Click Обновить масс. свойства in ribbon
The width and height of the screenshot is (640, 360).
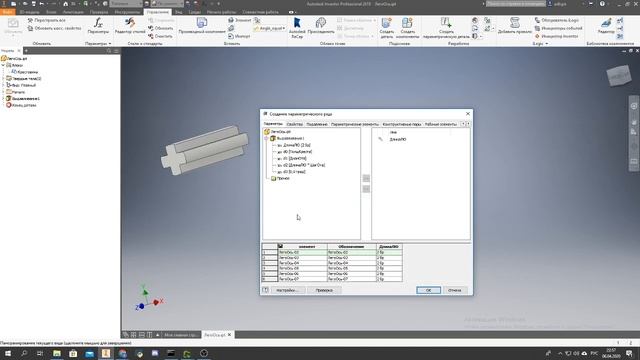(54, 28)
